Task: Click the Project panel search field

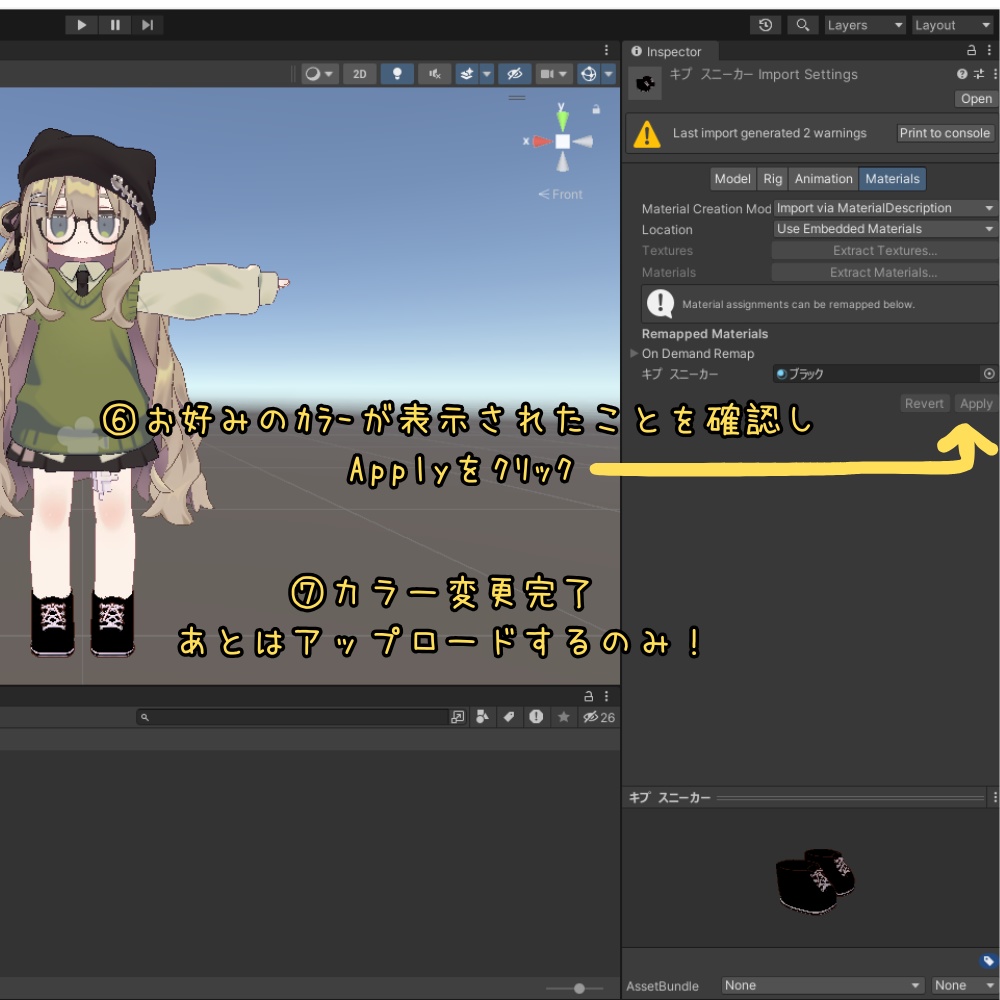Action: point(292,717)
